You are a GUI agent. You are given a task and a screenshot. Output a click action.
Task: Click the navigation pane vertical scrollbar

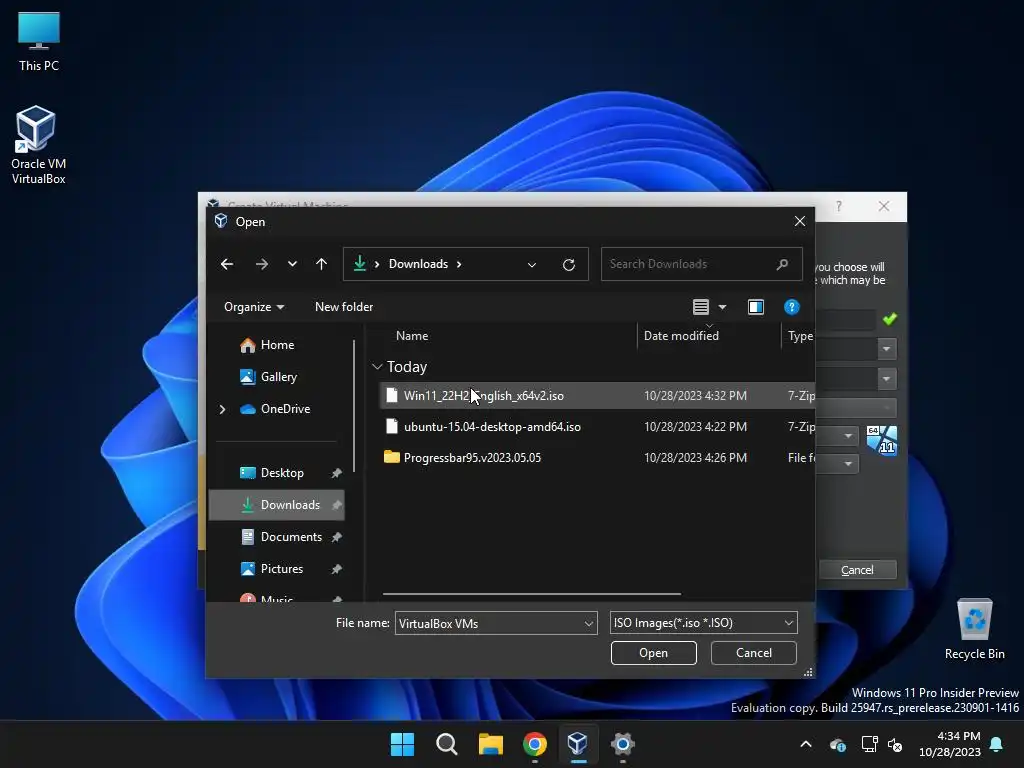point(354,405)
